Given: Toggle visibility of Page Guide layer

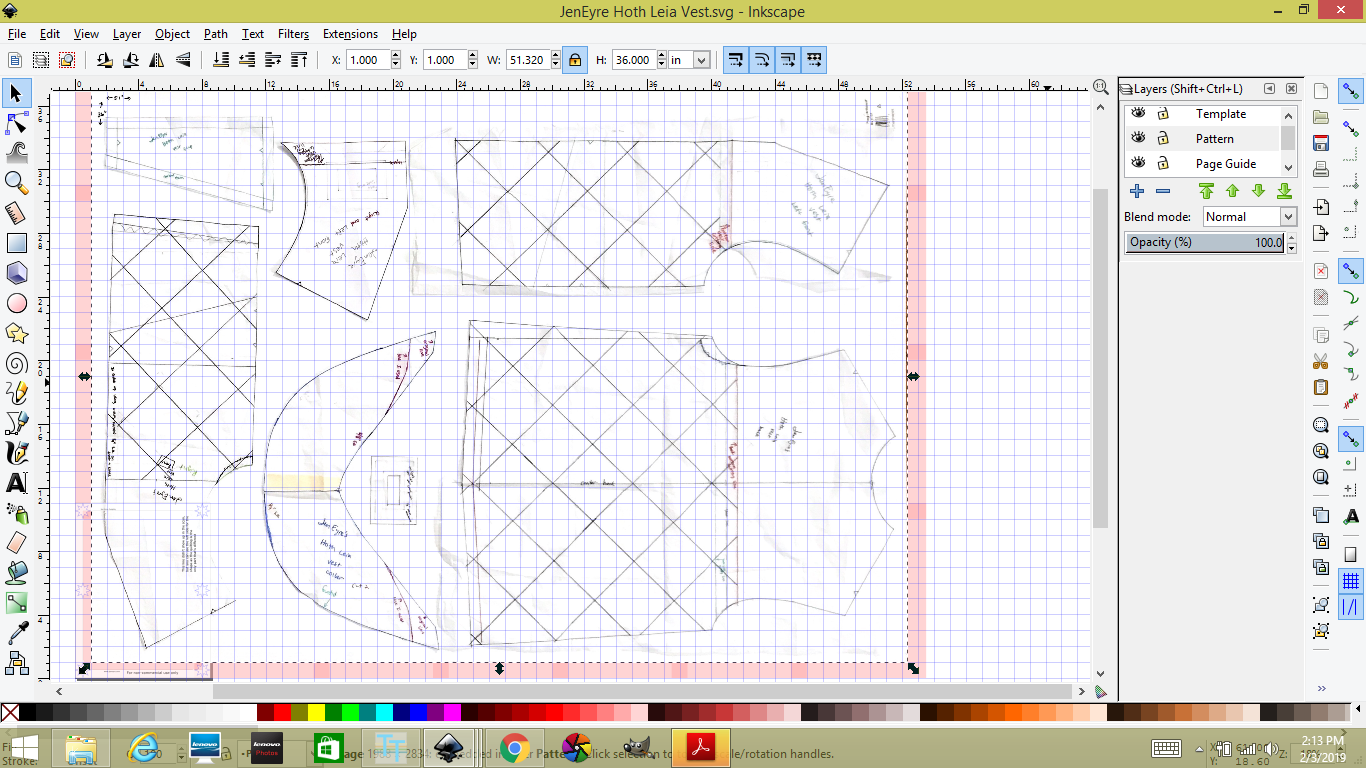Looking at the screenshot, I should point(1138,163).
